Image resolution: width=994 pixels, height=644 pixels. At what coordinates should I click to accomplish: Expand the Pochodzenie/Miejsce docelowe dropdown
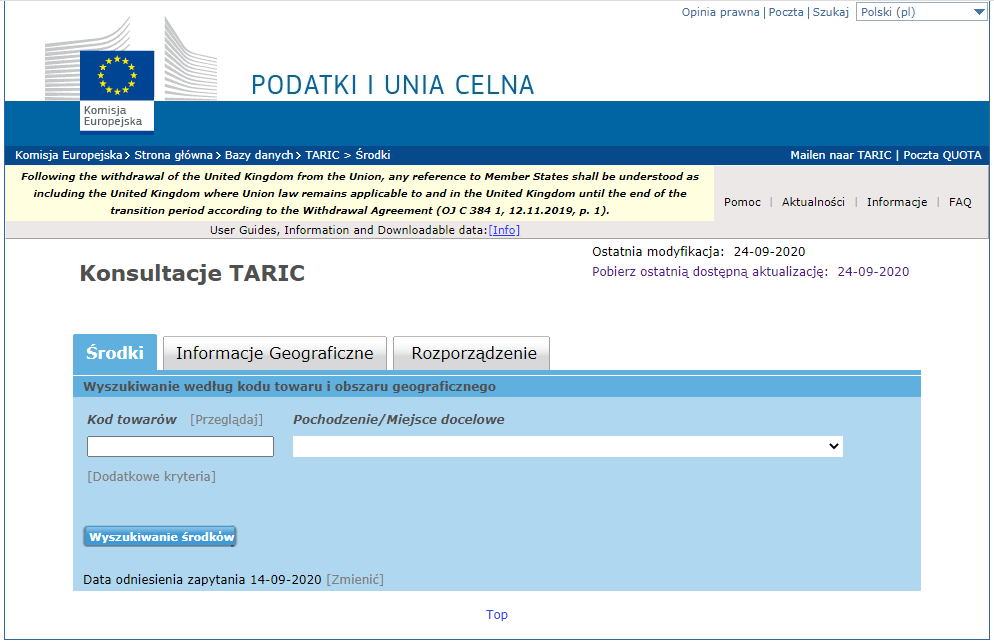click(567, 447)
